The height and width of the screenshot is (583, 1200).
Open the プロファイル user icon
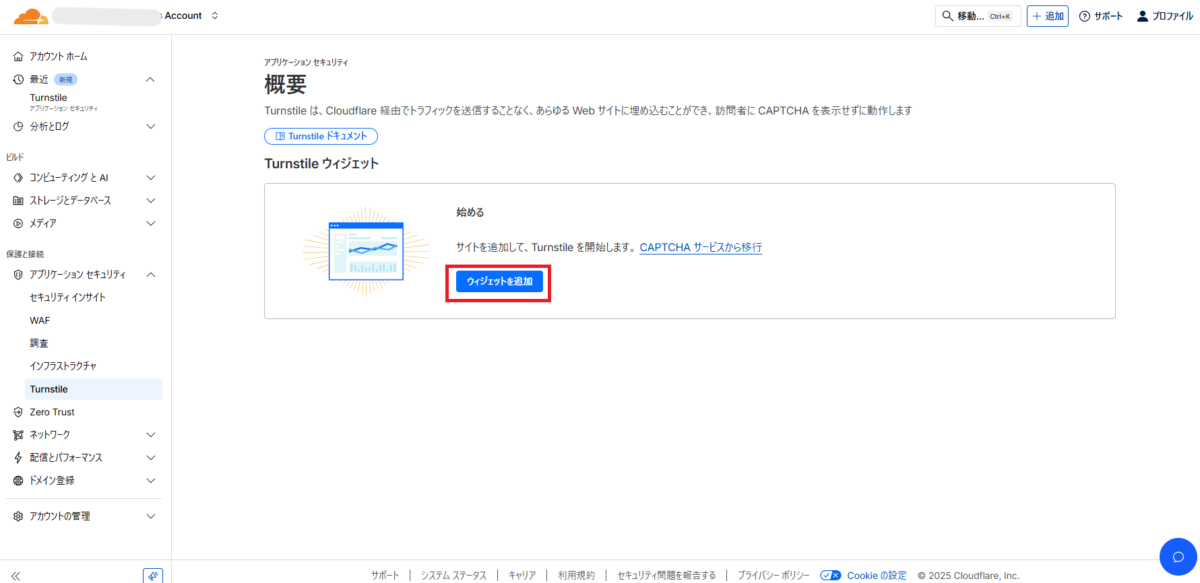coord(1142,16)
